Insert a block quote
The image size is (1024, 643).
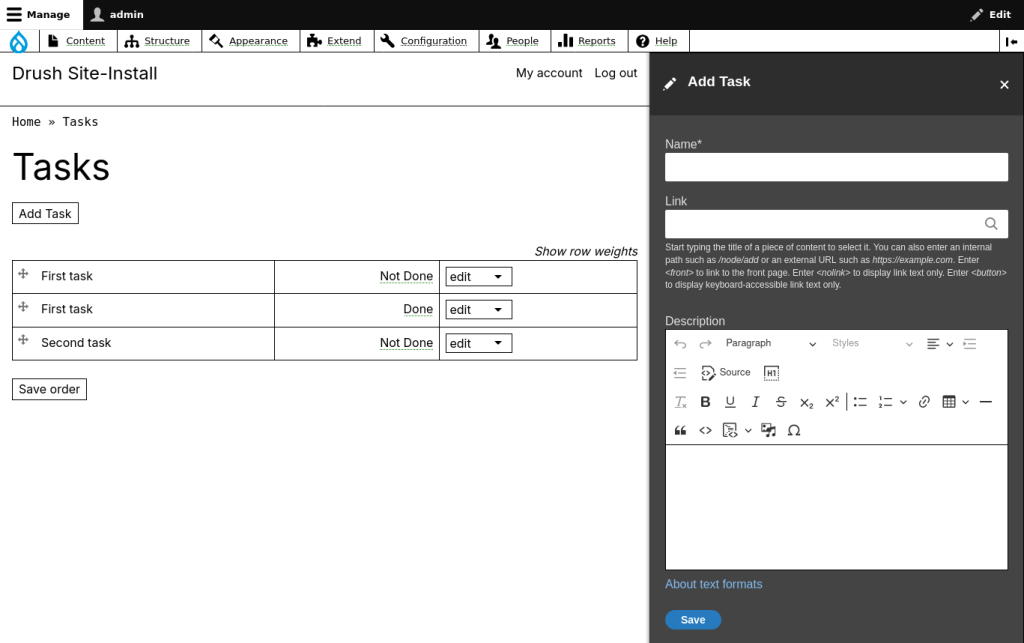680,431
